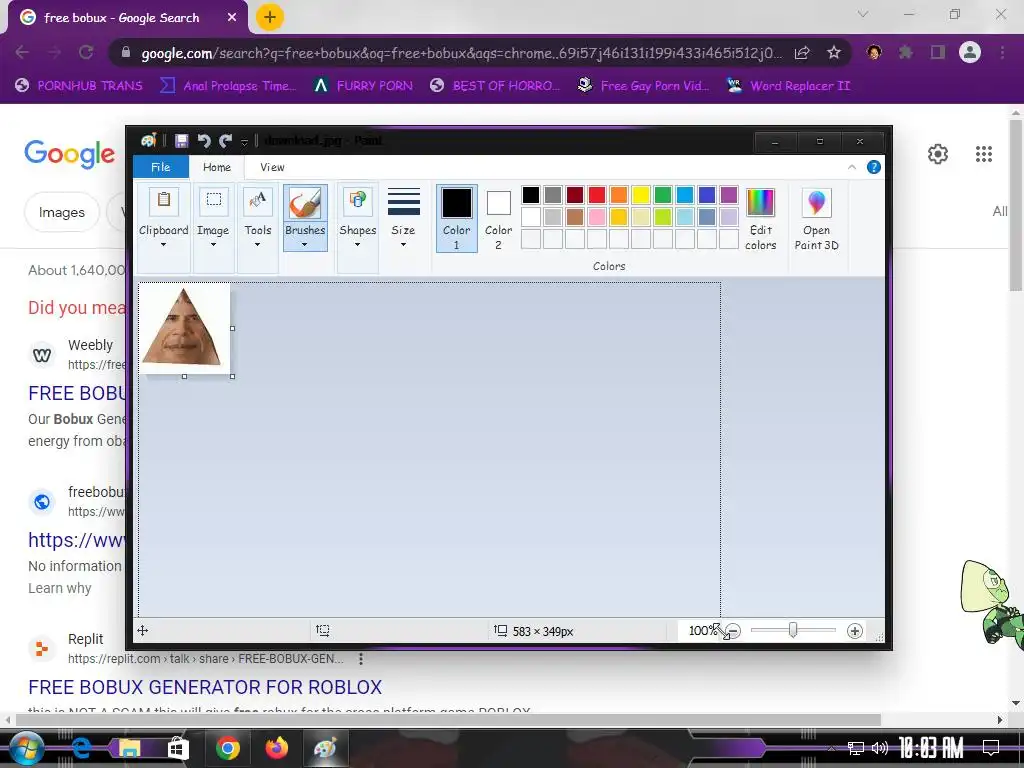Image resolution: width=1024 pixels, height=768 pixels.
Task: Click the taskbar clock 10:03 AM
Action: pos(931,748)
